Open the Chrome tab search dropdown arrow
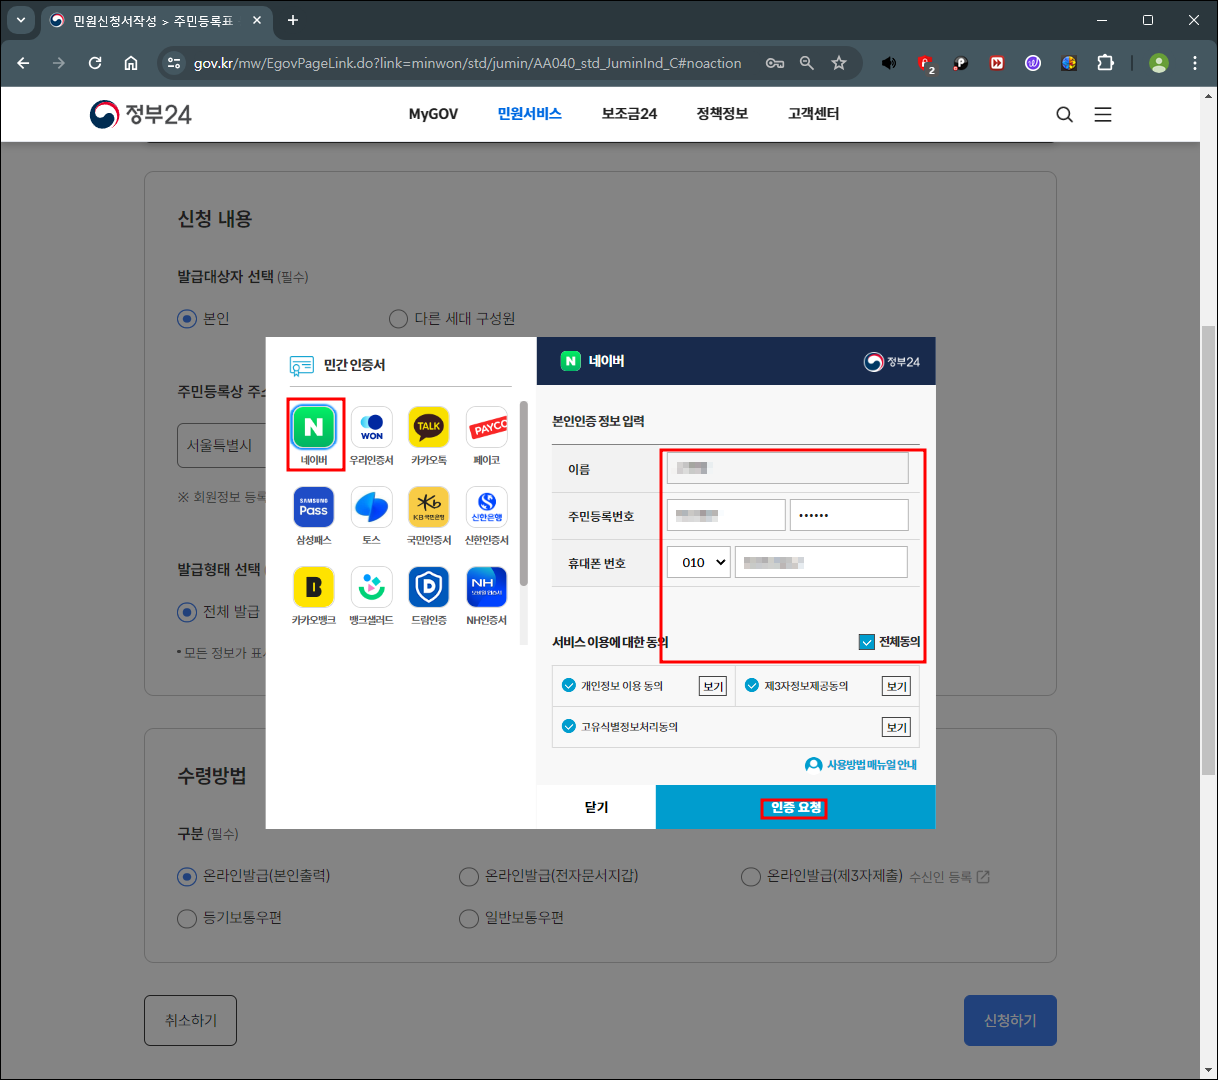 pos(21,20)
